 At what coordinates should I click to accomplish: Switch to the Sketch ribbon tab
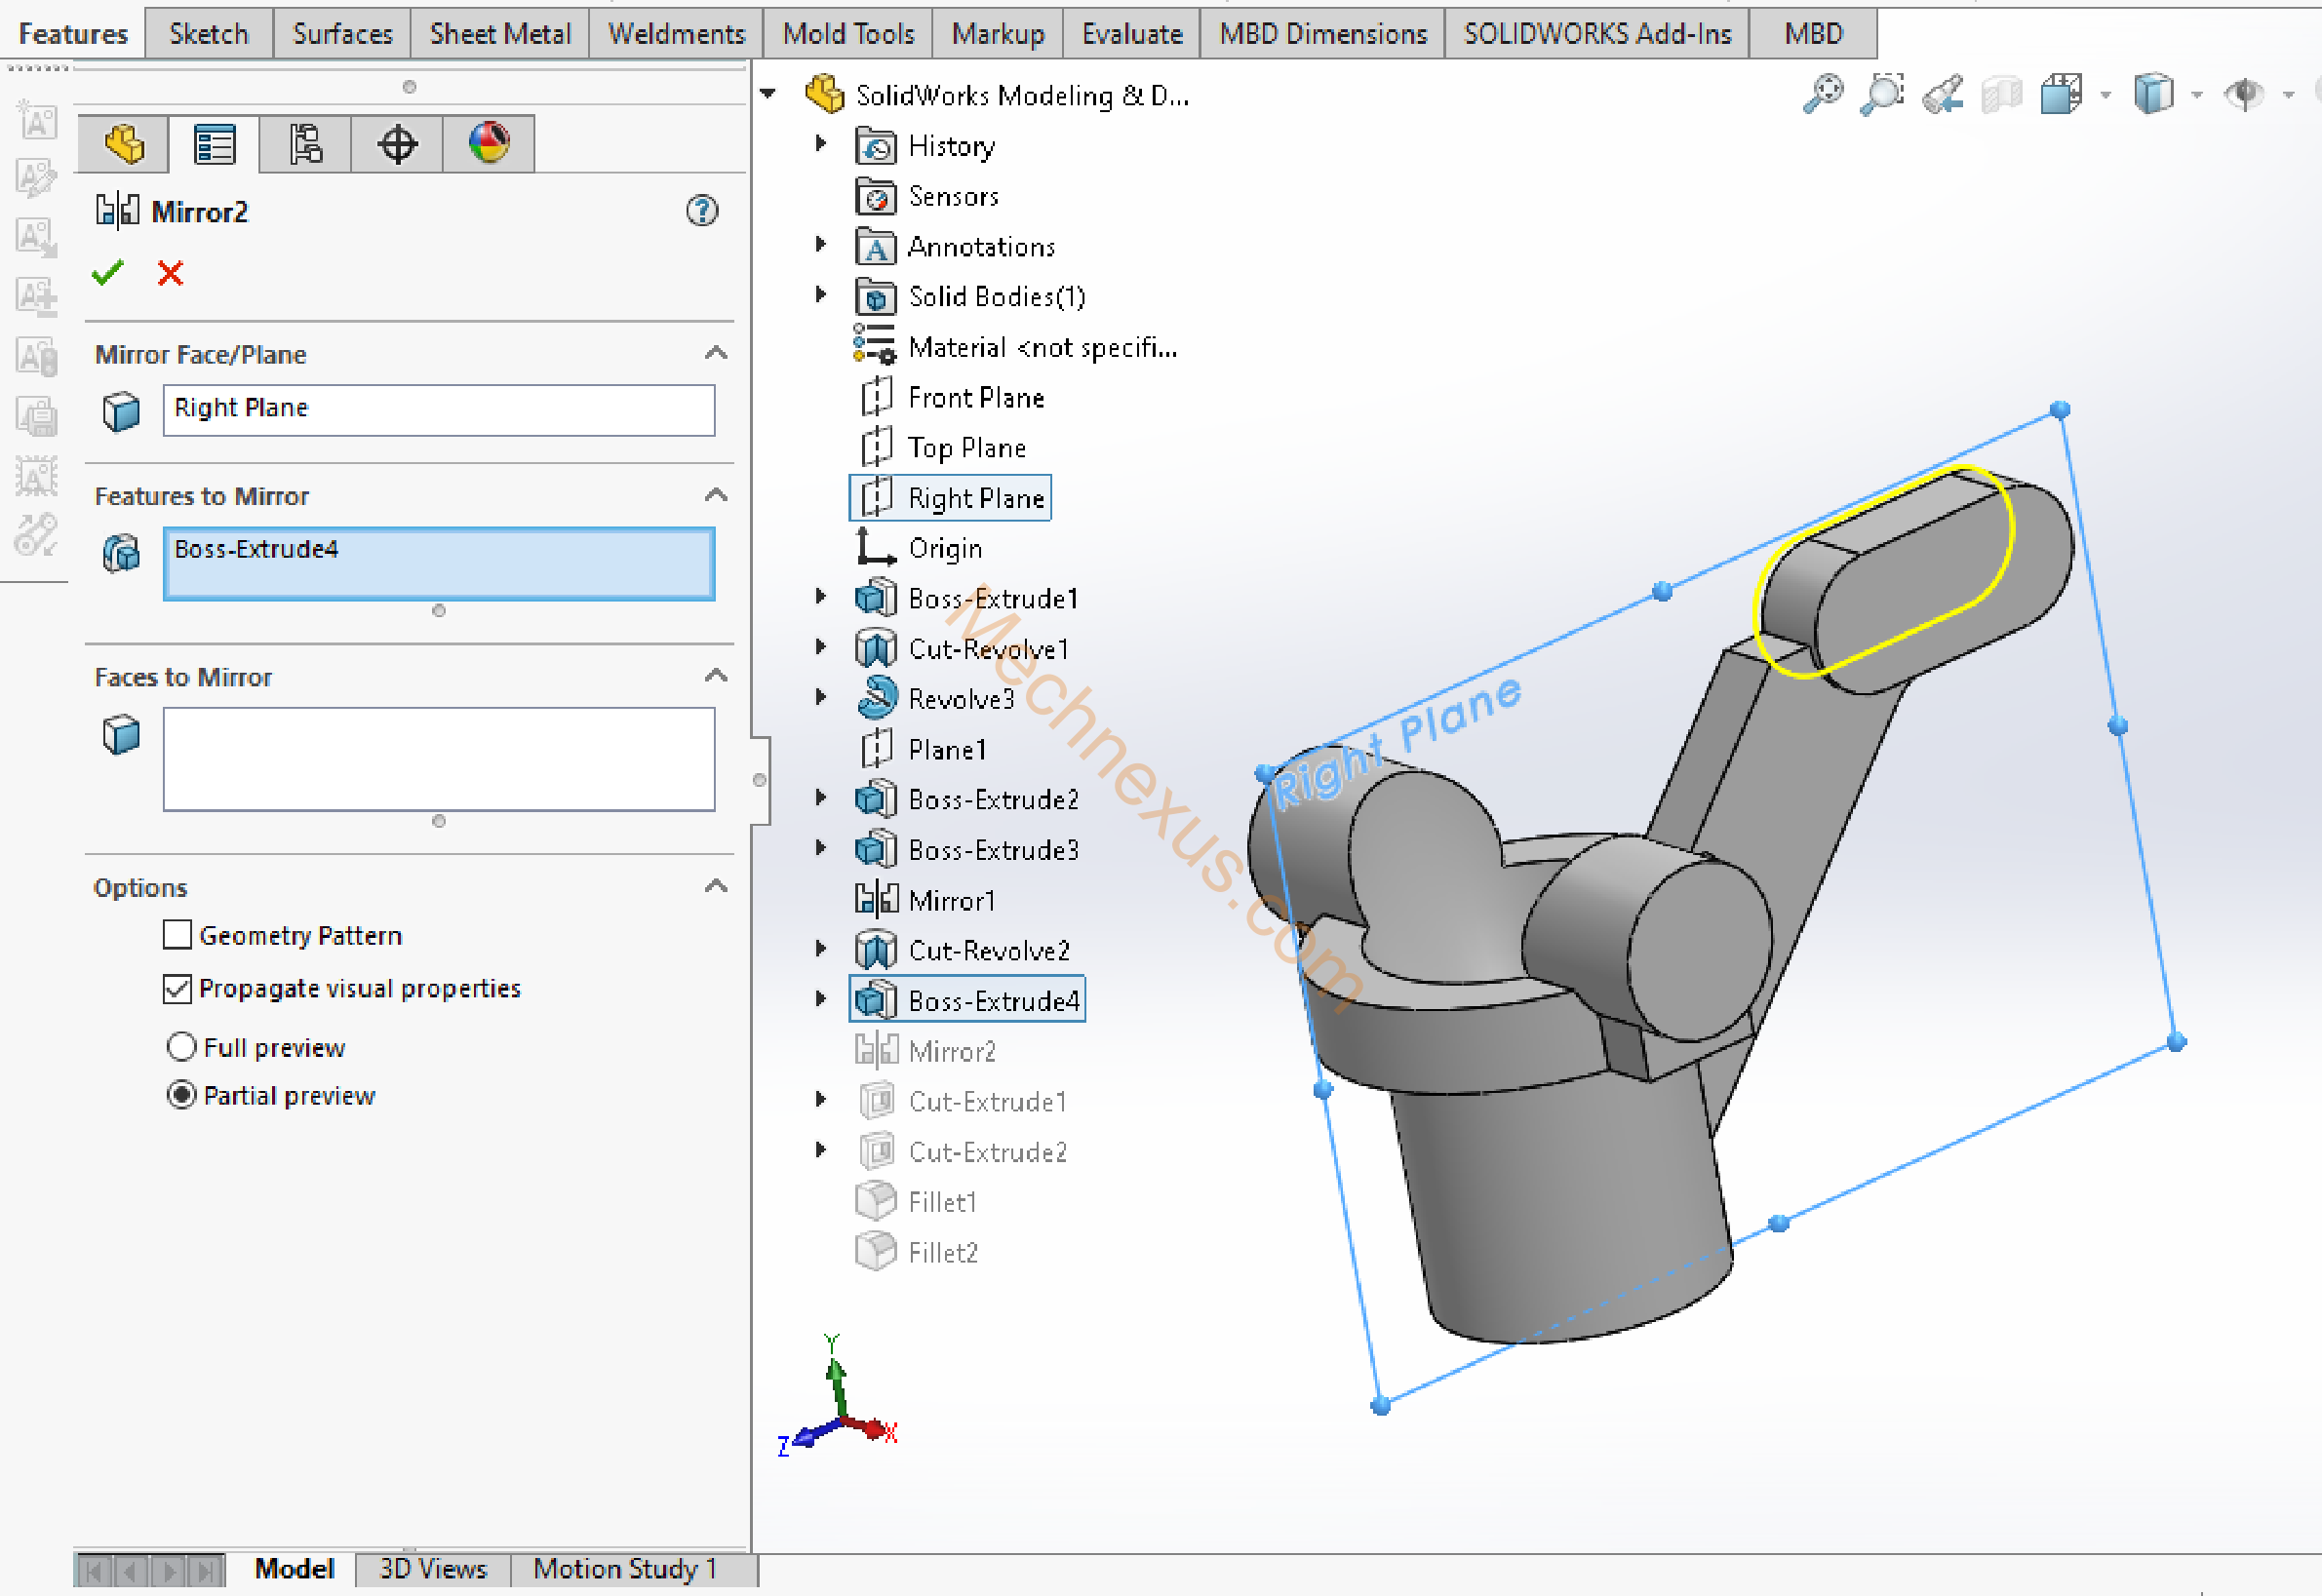[208, 34]
